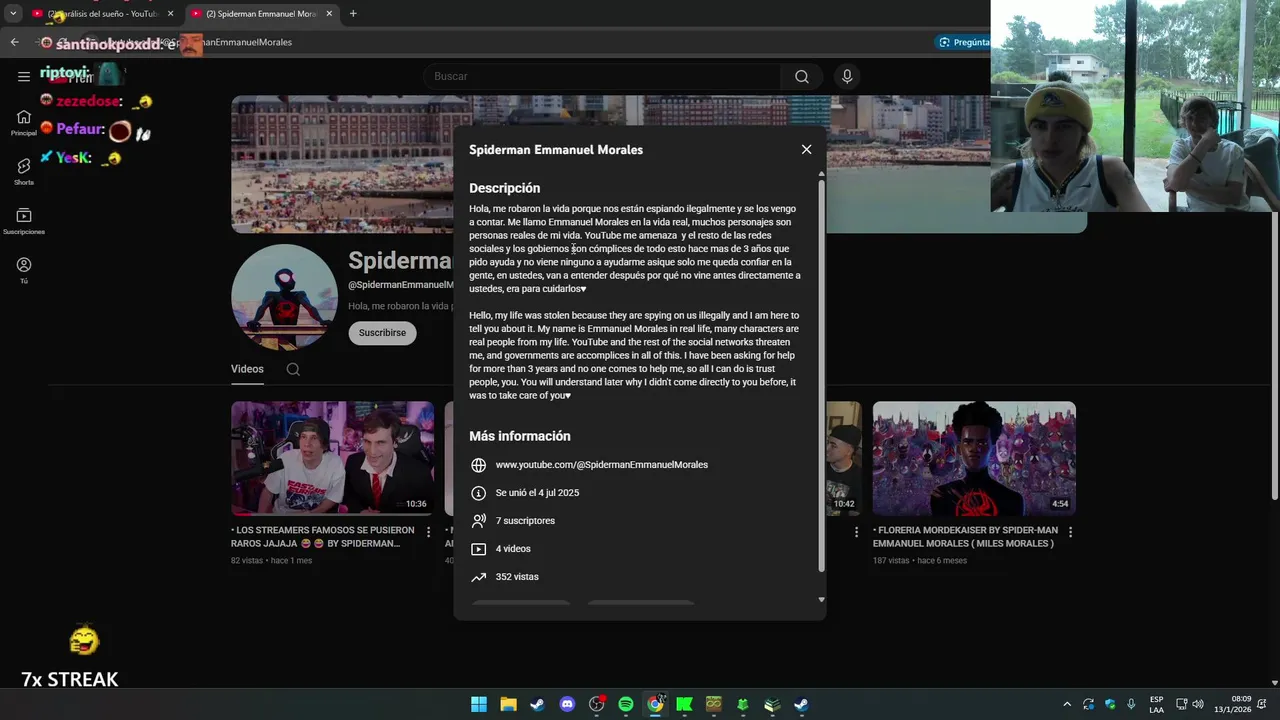Screen dimensions: 1280x720
Task: Open FLORERIA MORDEKAISER video title link
Action: 966,537
